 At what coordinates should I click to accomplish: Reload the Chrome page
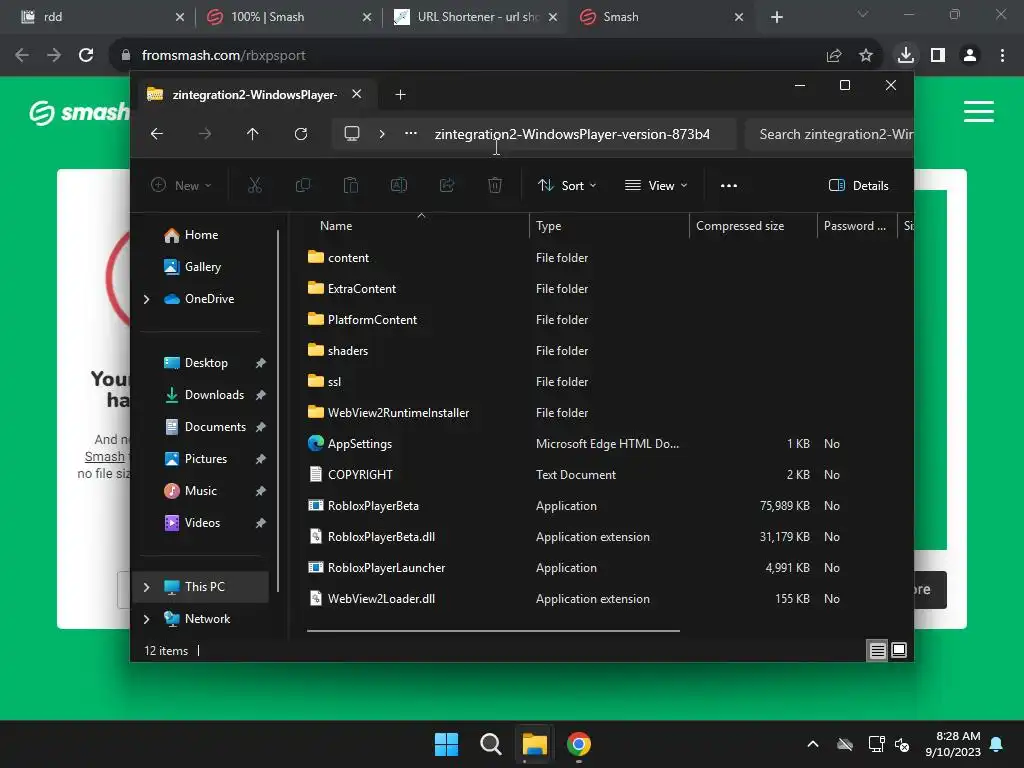(x=86, y=56)
